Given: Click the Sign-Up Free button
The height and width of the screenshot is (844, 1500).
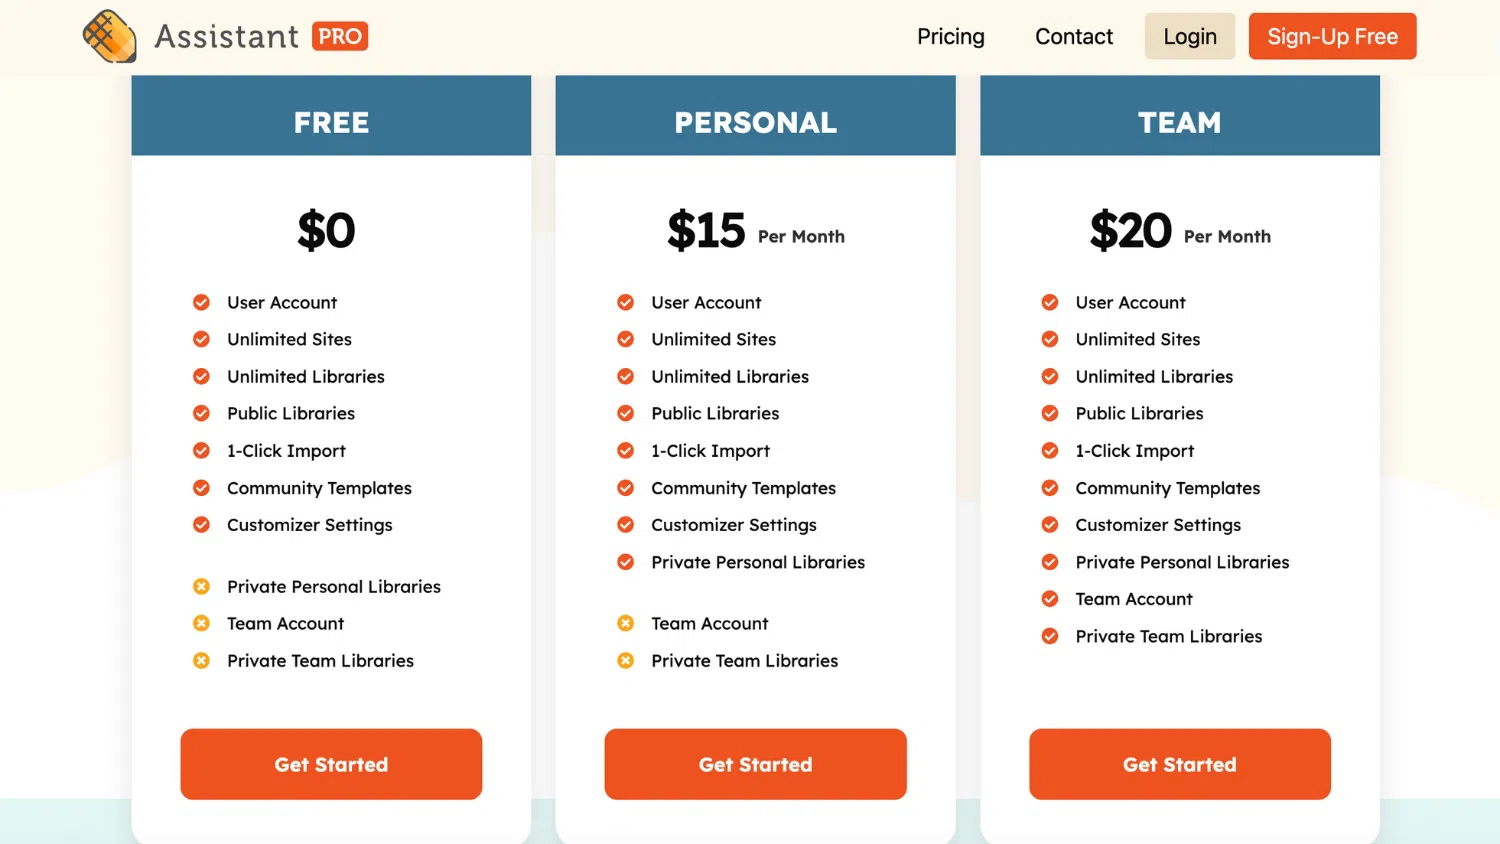Looking at the screenshot, I should pyautogui.click(x=1332, y=37).
